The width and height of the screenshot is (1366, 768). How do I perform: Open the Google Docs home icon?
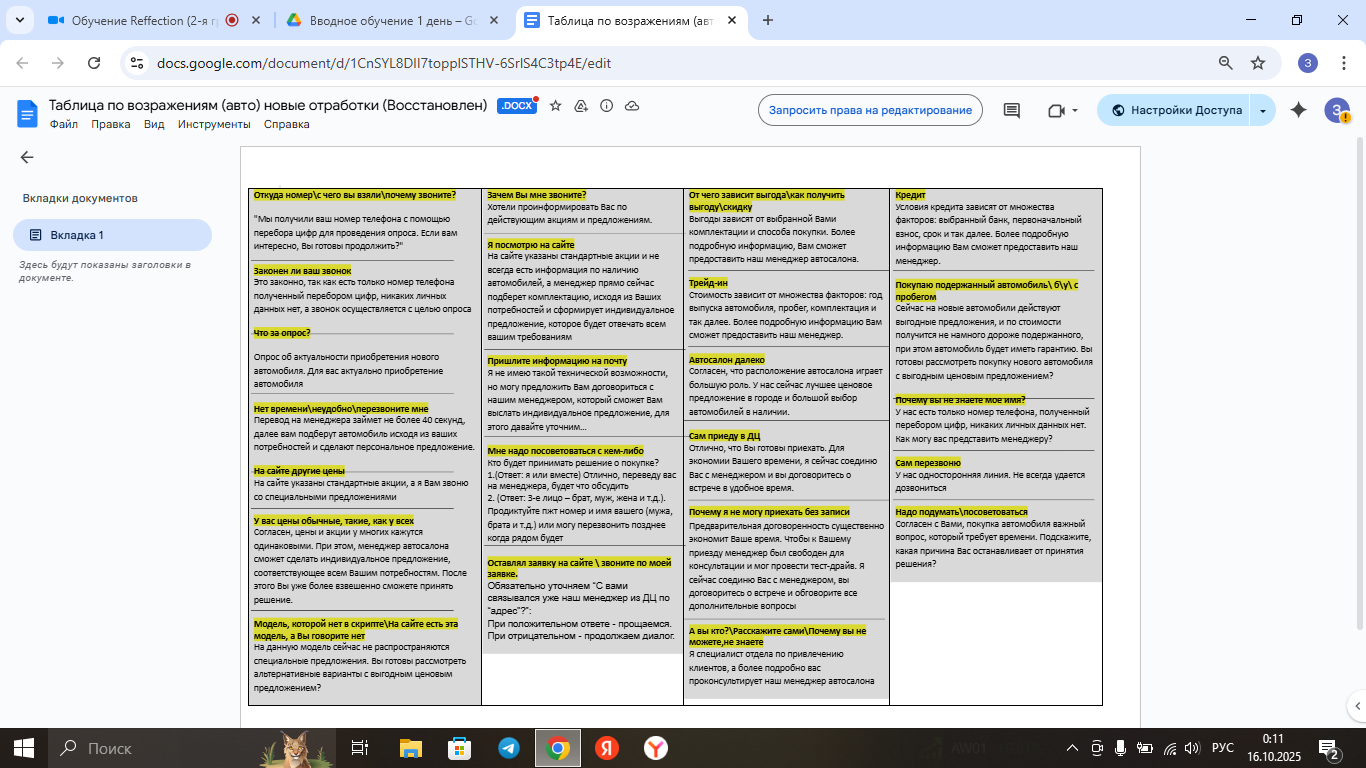27,112
